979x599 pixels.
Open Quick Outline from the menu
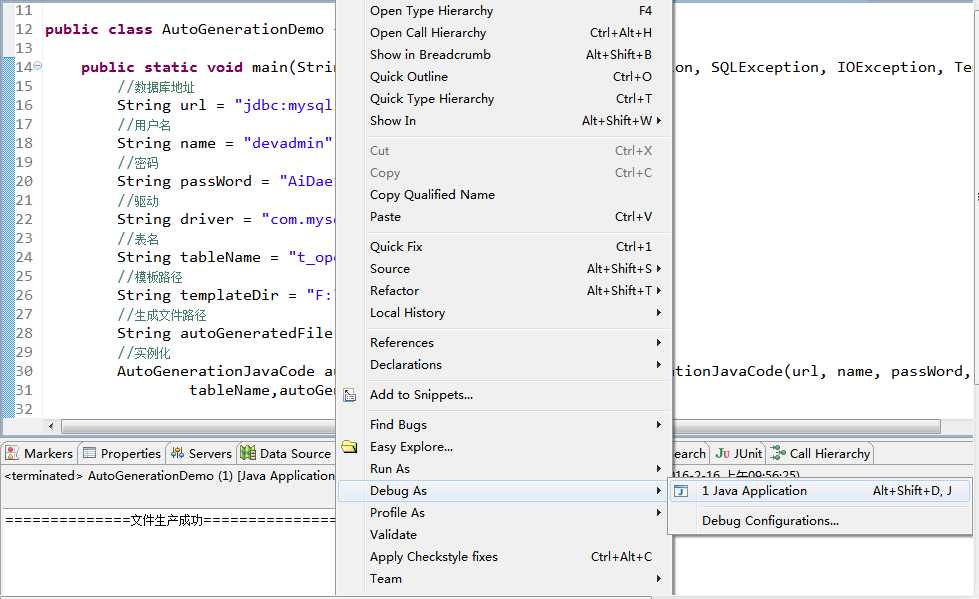pos(504,76)
